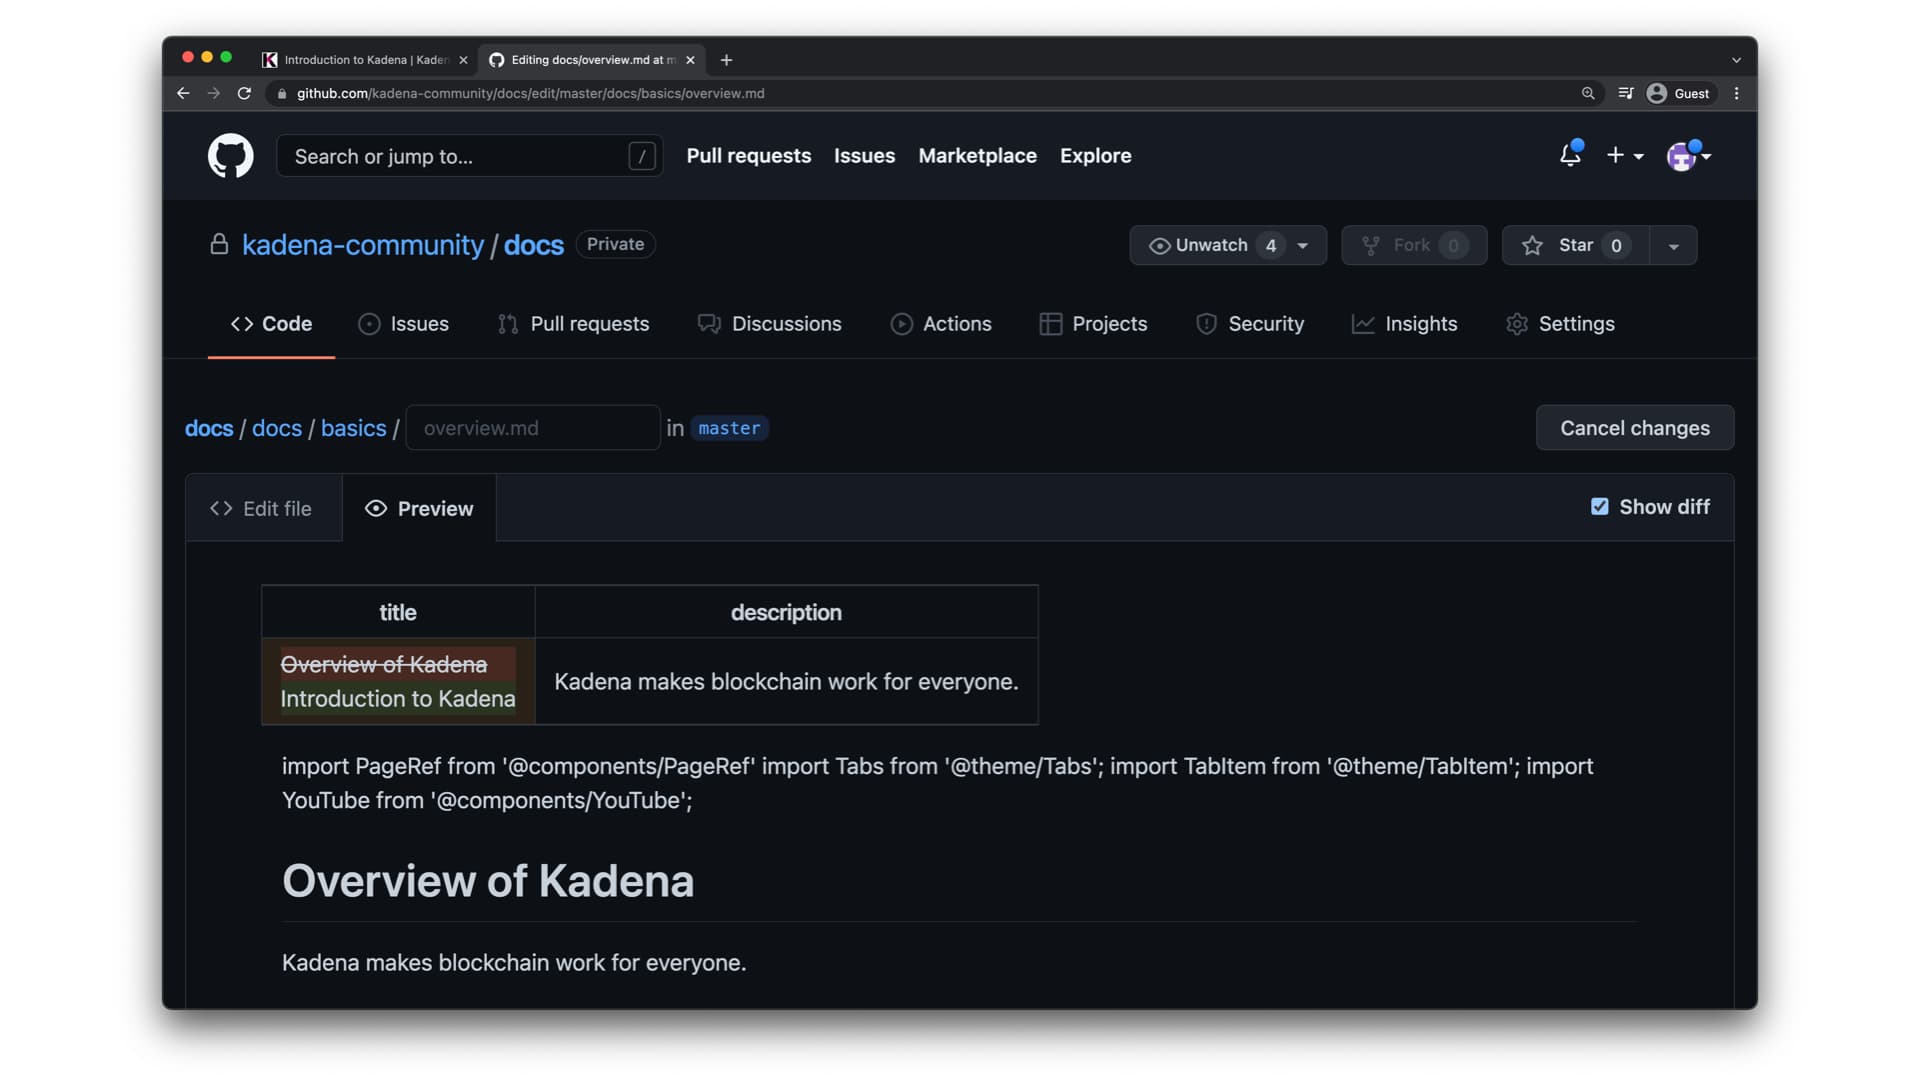The image size is (1920, 1080).
Task: Open the browser media control icon
Action: pos(1626,93)
